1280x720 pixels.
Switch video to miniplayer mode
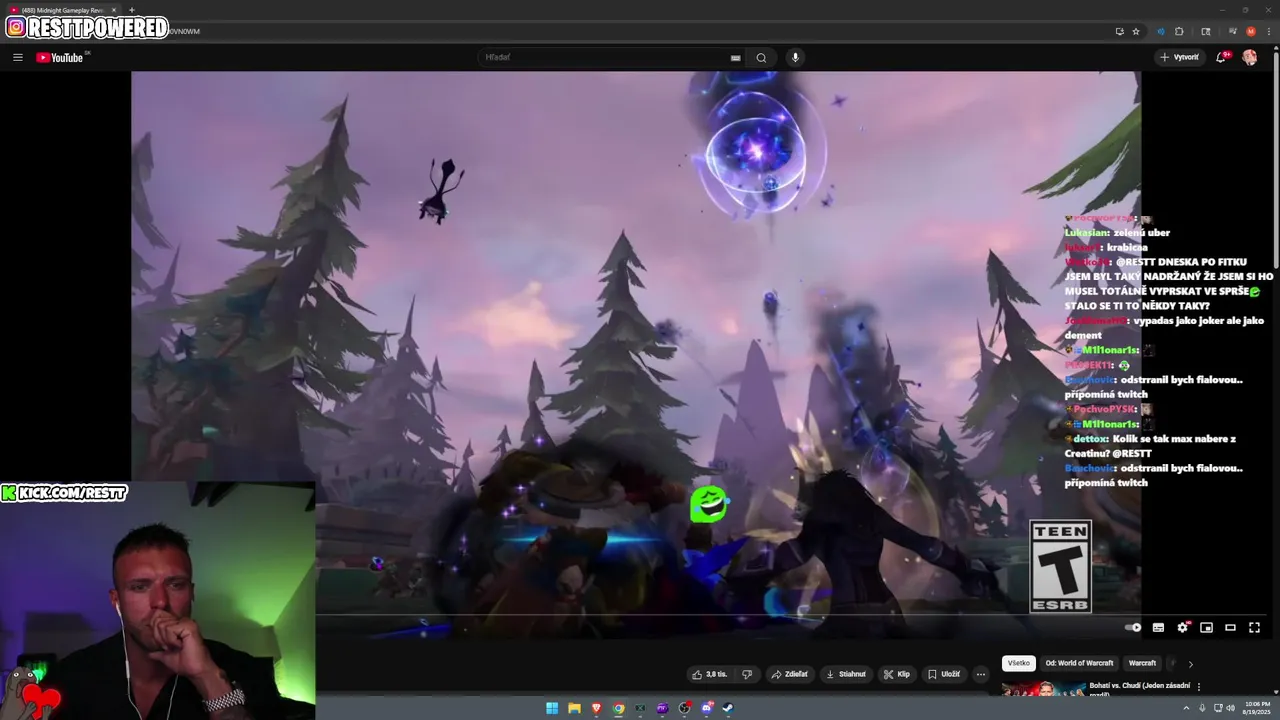[x=1206, y=627]
